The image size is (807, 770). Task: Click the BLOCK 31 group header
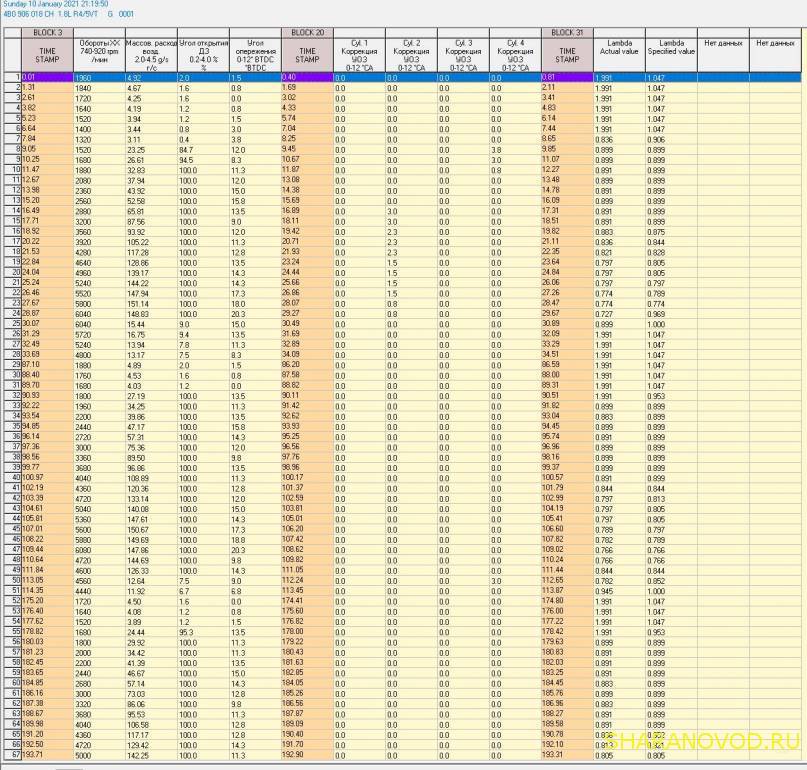click(x=566, y=33)
